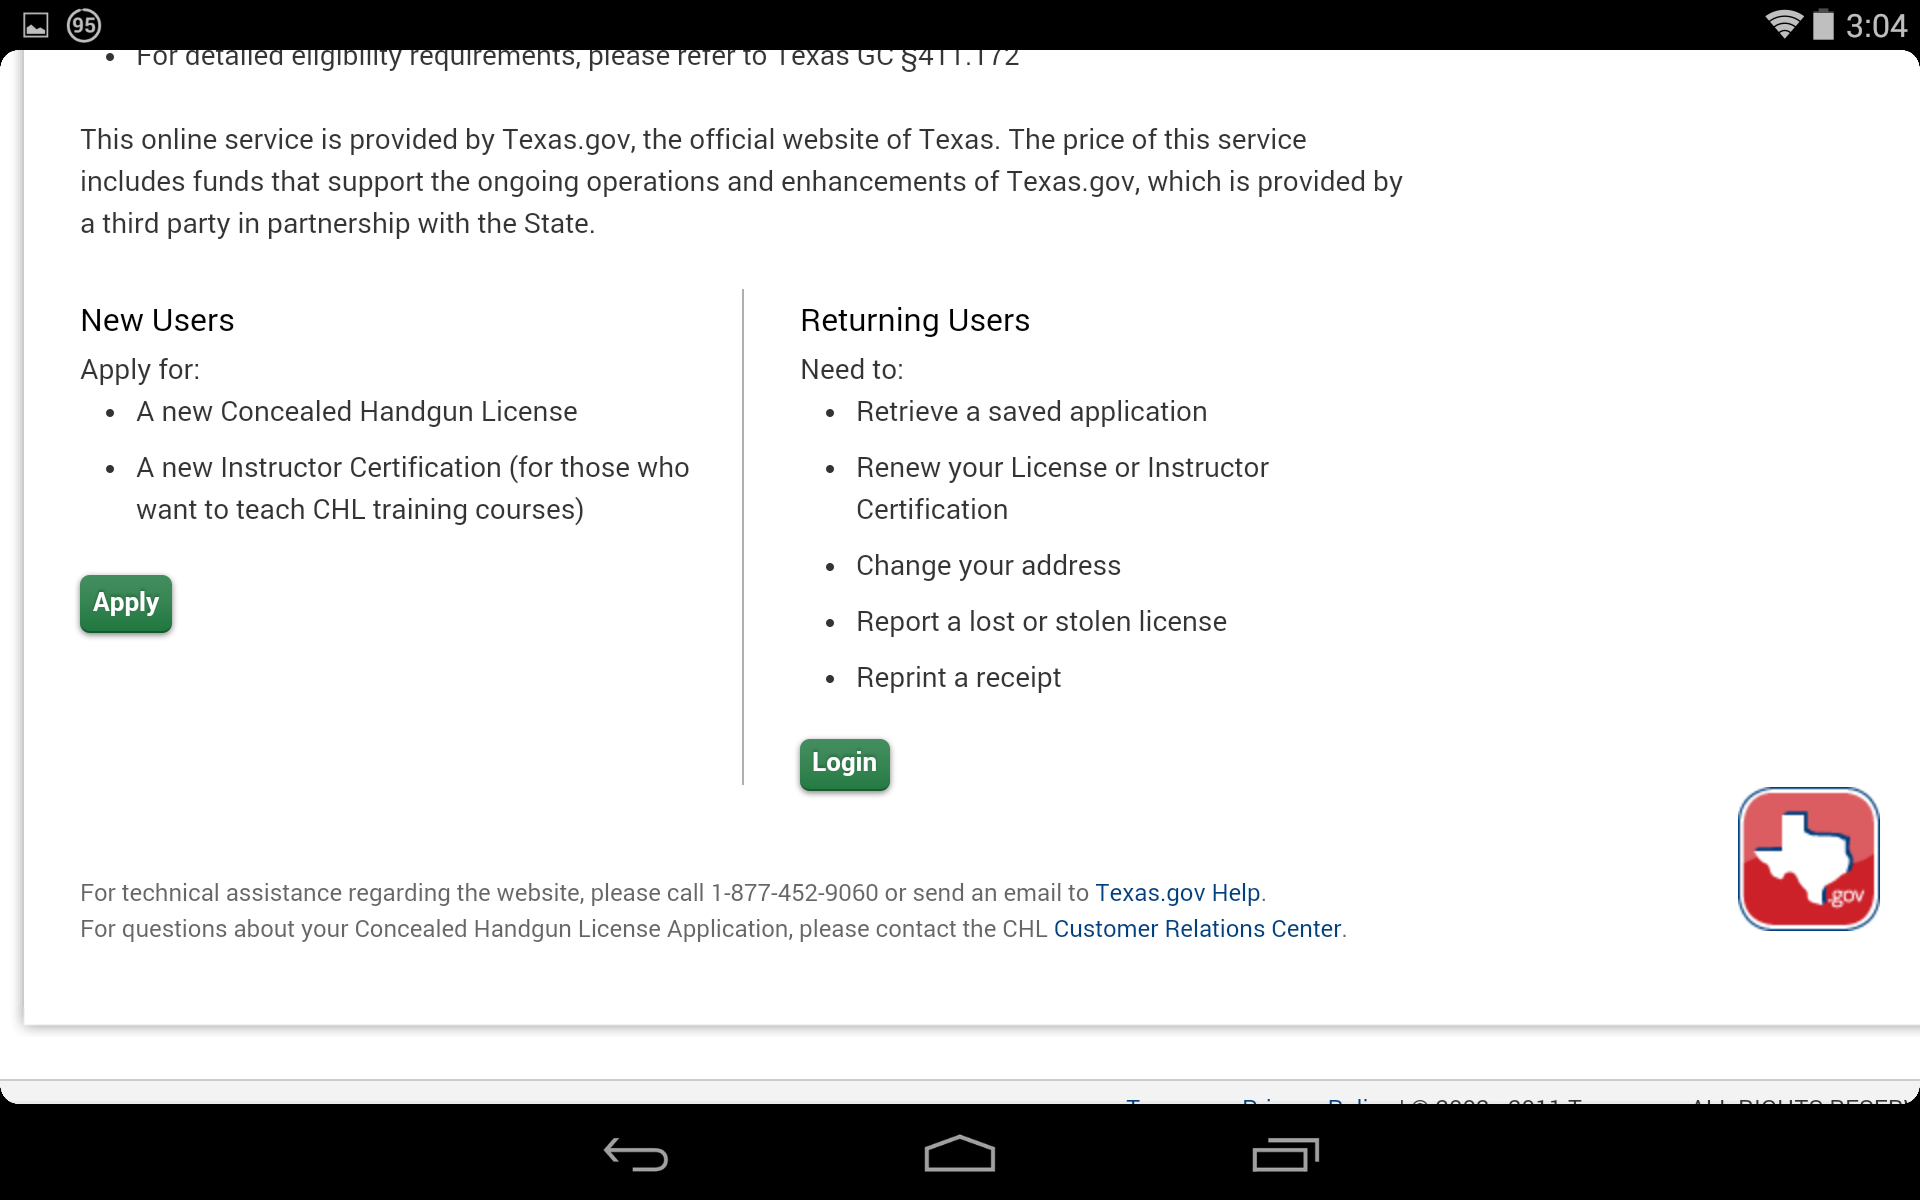Tap the red Texas.gov logo icon
This screenshot has height=1200, width=1920.
pos(1808,859)
